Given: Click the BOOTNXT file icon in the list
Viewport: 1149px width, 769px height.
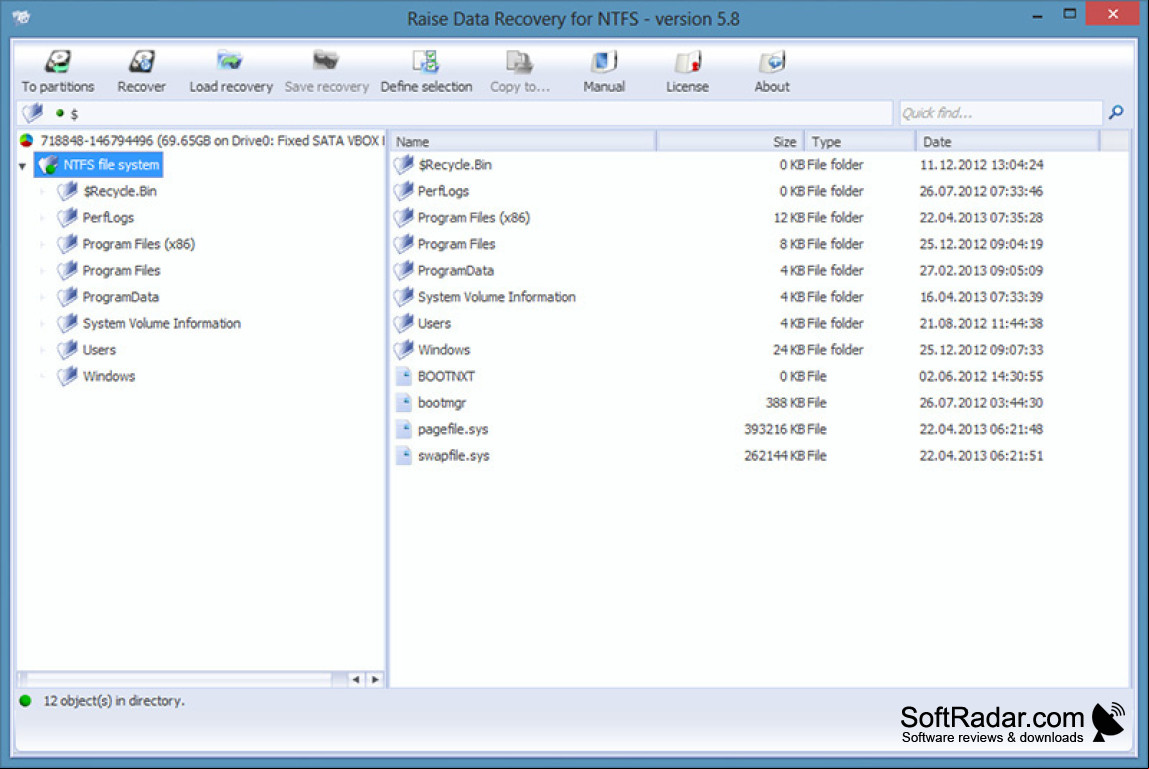Looking at the screenshot, I should coord(404,376).
